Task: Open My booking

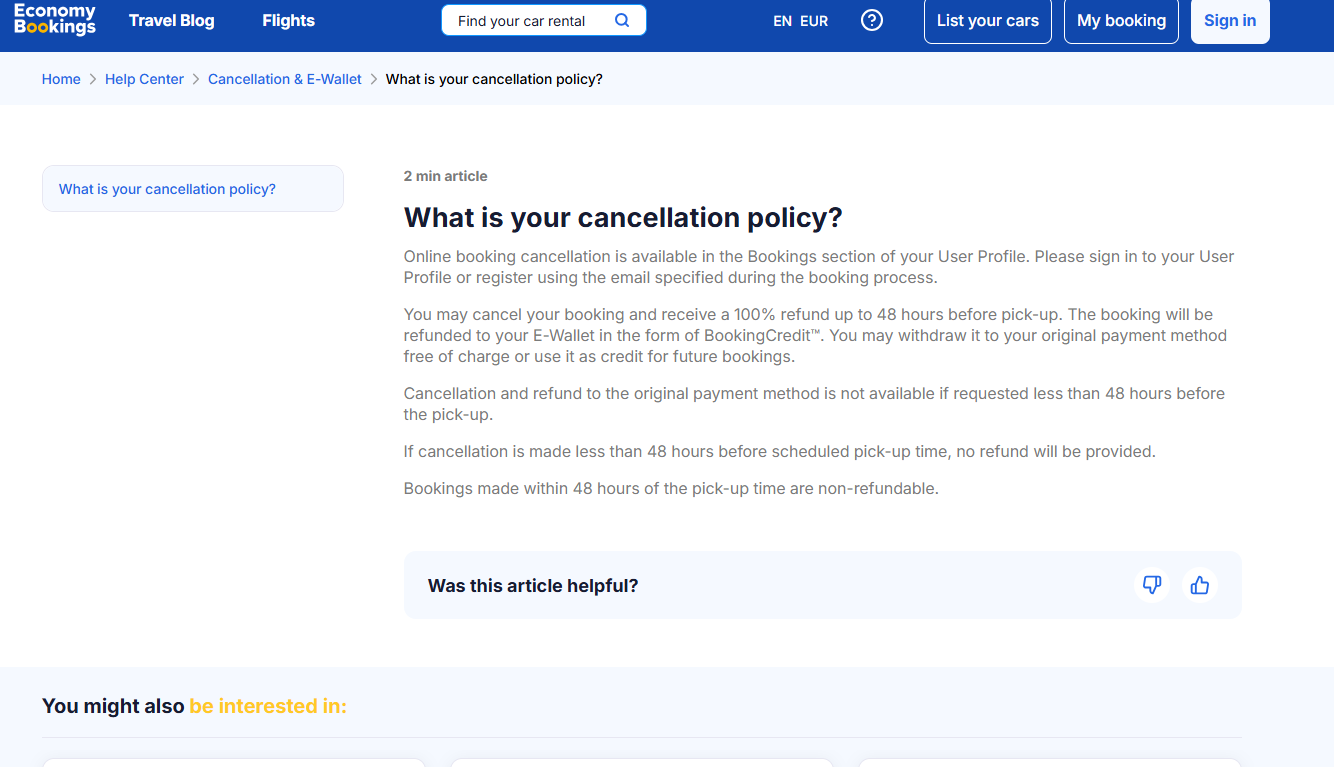Action: [x=1121, y=21]
